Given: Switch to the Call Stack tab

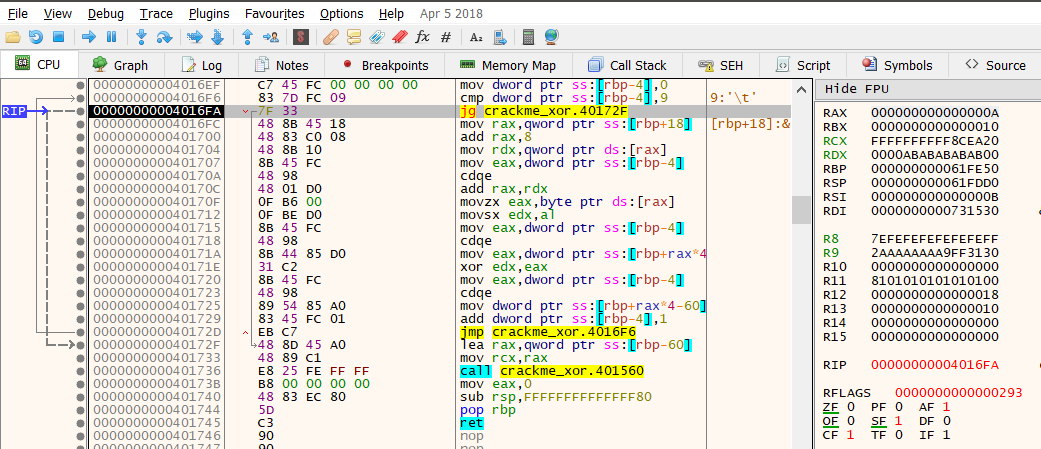Looking at the screenshot, I should 627,65.
